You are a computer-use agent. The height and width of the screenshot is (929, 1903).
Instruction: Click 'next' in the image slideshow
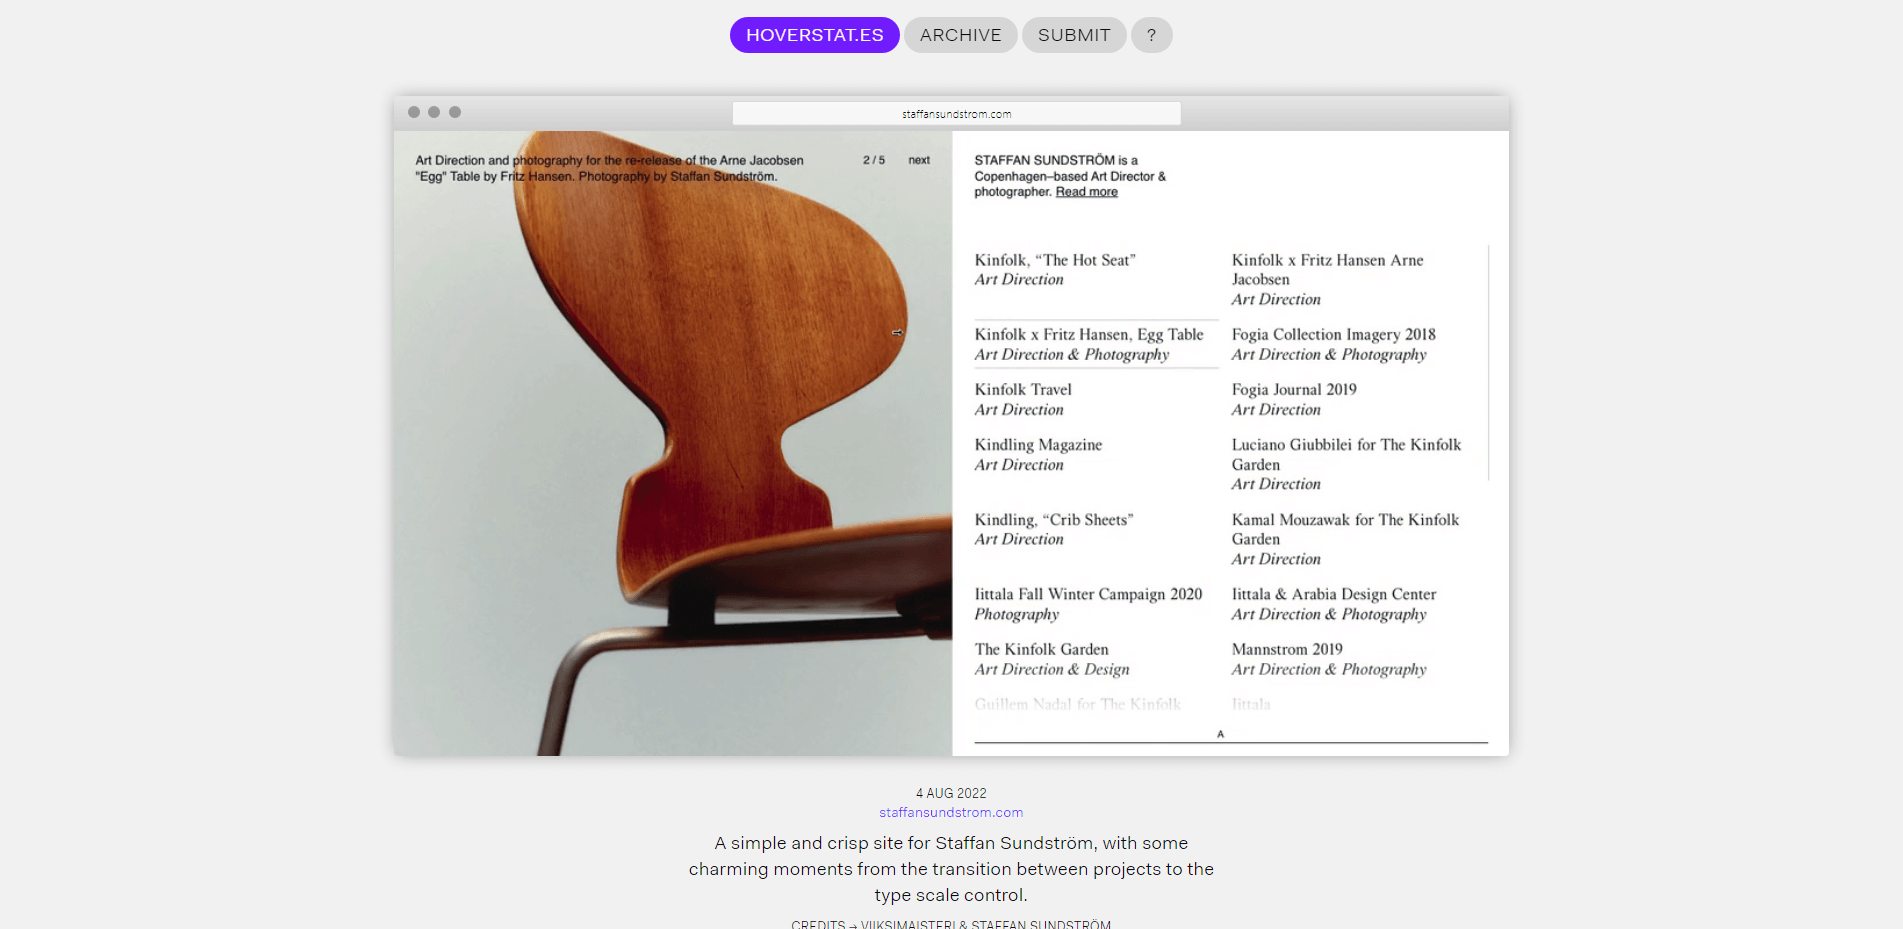pos(919,160)
